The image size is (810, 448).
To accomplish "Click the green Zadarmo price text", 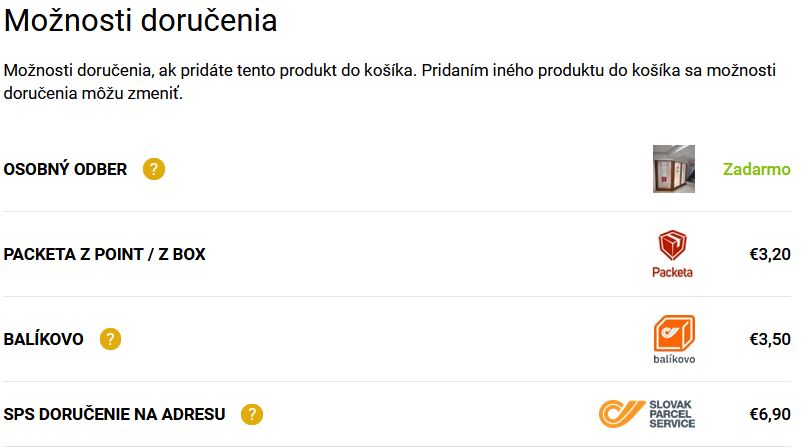I will coord(756,169).
